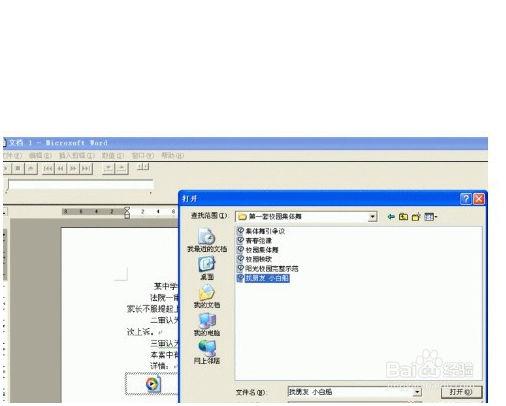The width and height of the screenshot is (506, 406).
Task: Expand the 查找范围 folder dropdown
Action: click(373, 217)
